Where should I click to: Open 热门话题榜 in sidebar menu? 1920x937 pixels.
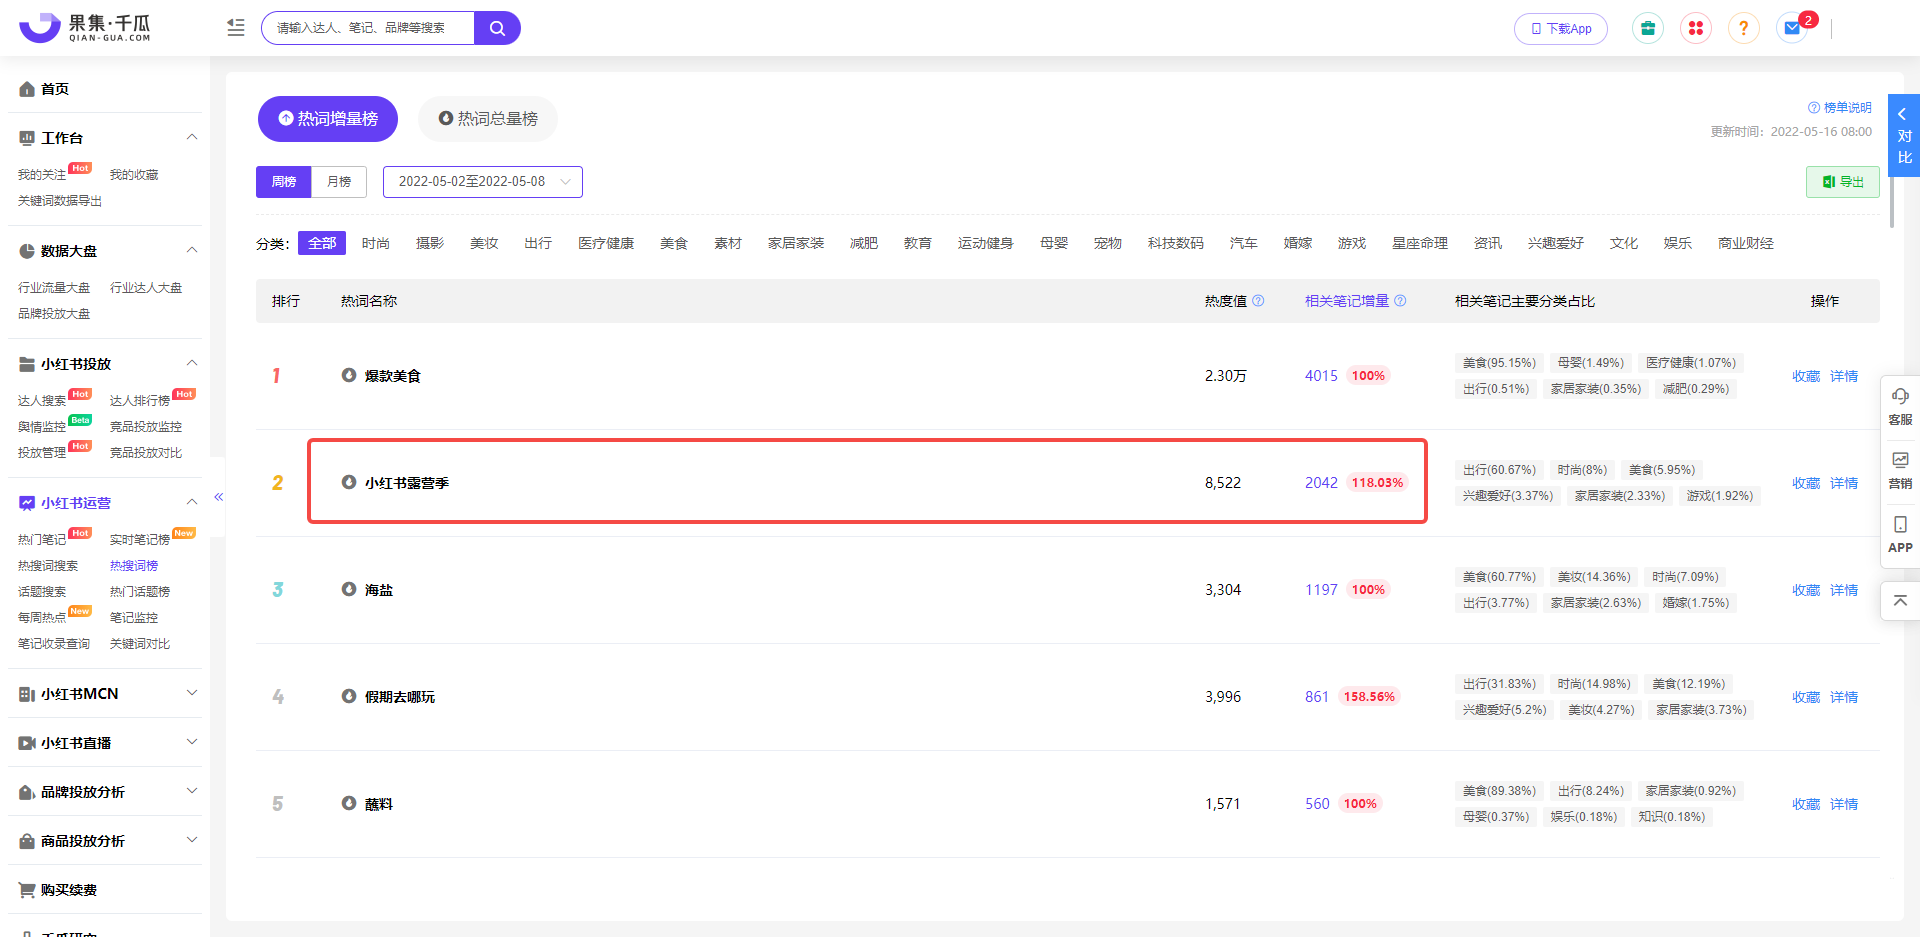point(140,591)
